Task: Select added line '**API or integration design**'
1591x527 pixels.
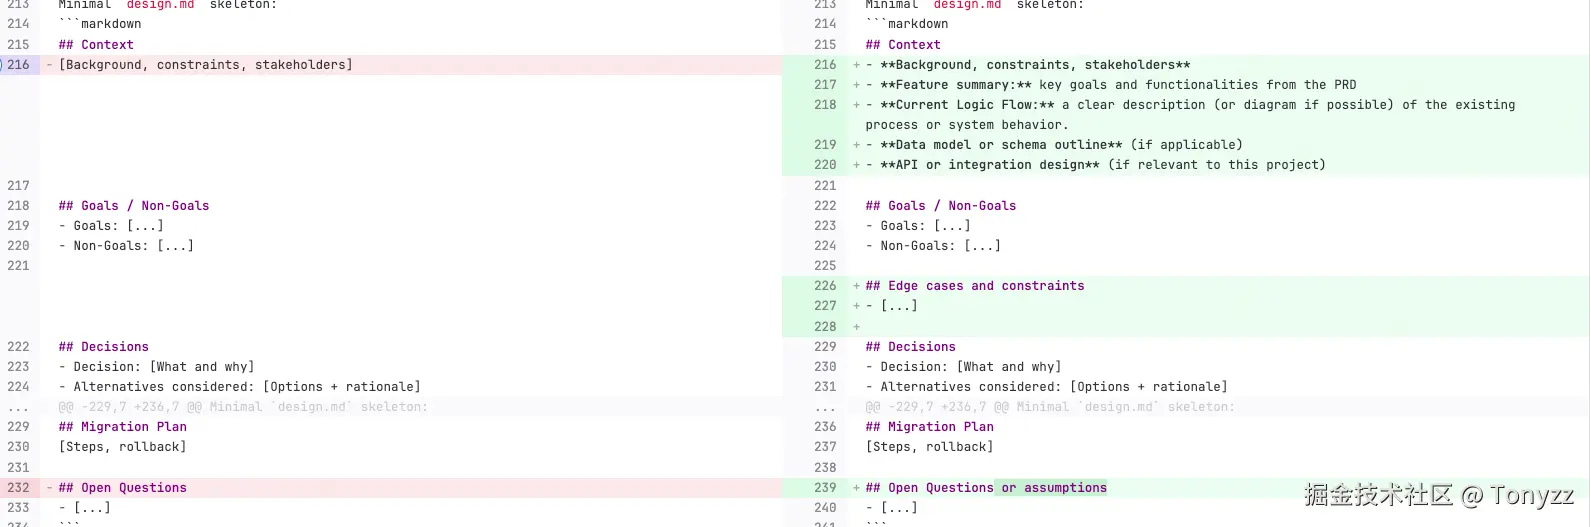Action: 1095,165
